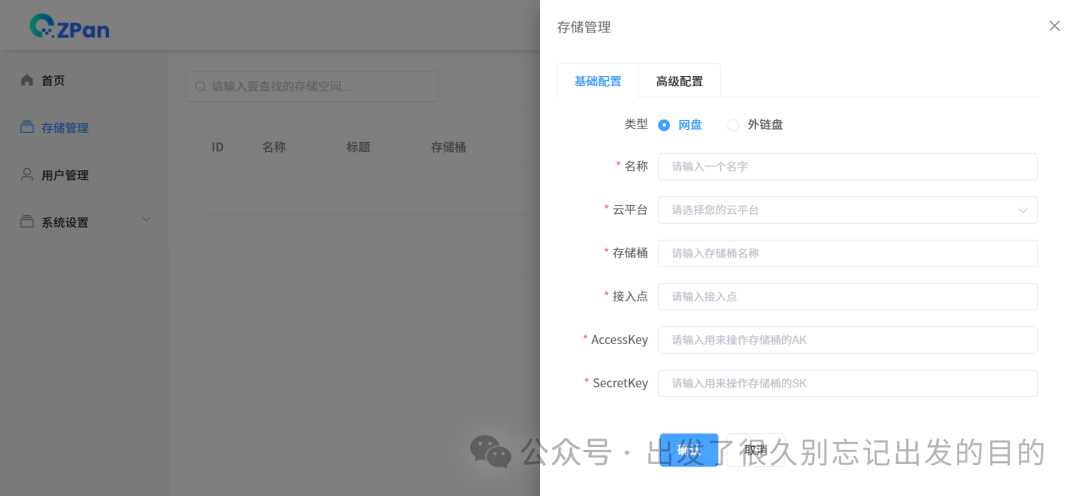Click the user icon beside 用户管理
The width and height of the screenshot is (1080, 496).
pos(27,174)
